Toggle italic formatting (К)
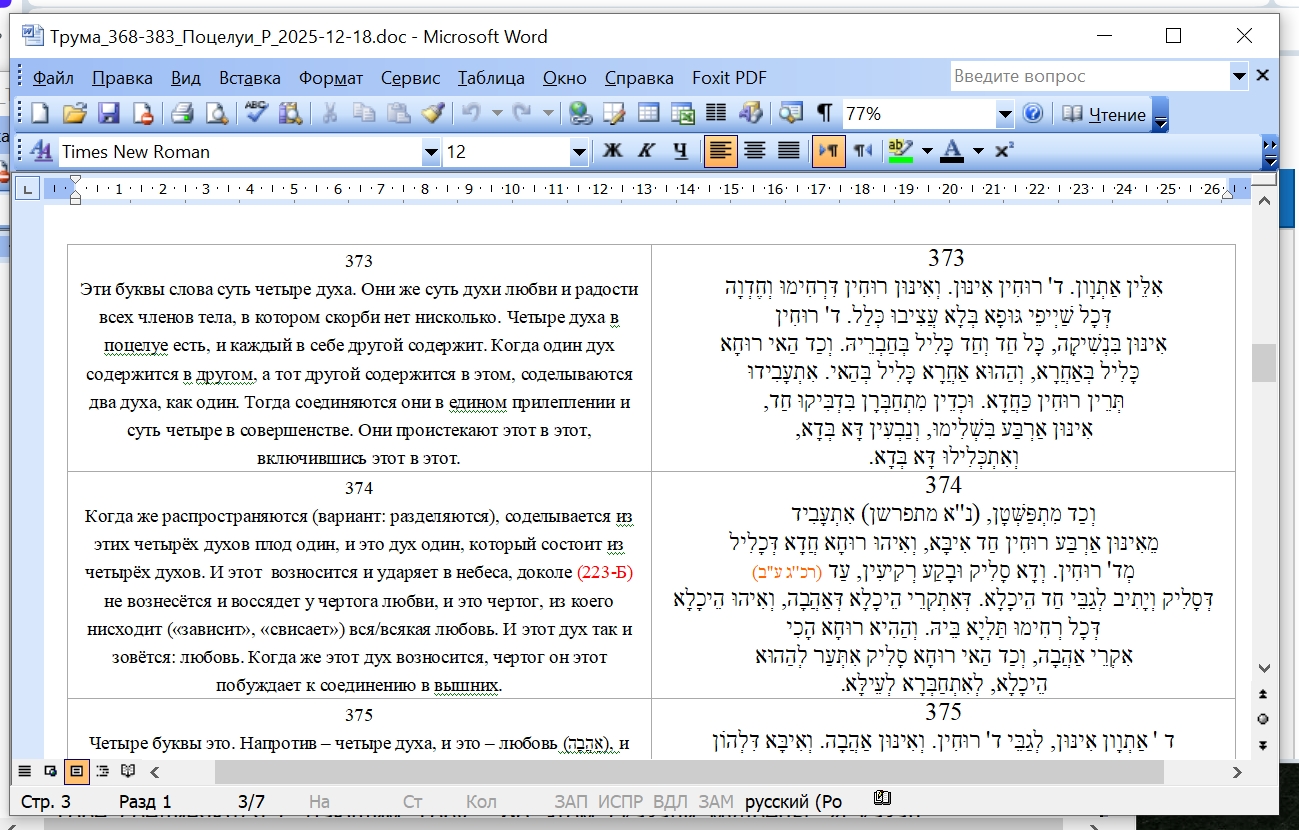Image resolution: width=1299 pixels, height=830 pixels. pyautogui.click(x=646, y=151)
